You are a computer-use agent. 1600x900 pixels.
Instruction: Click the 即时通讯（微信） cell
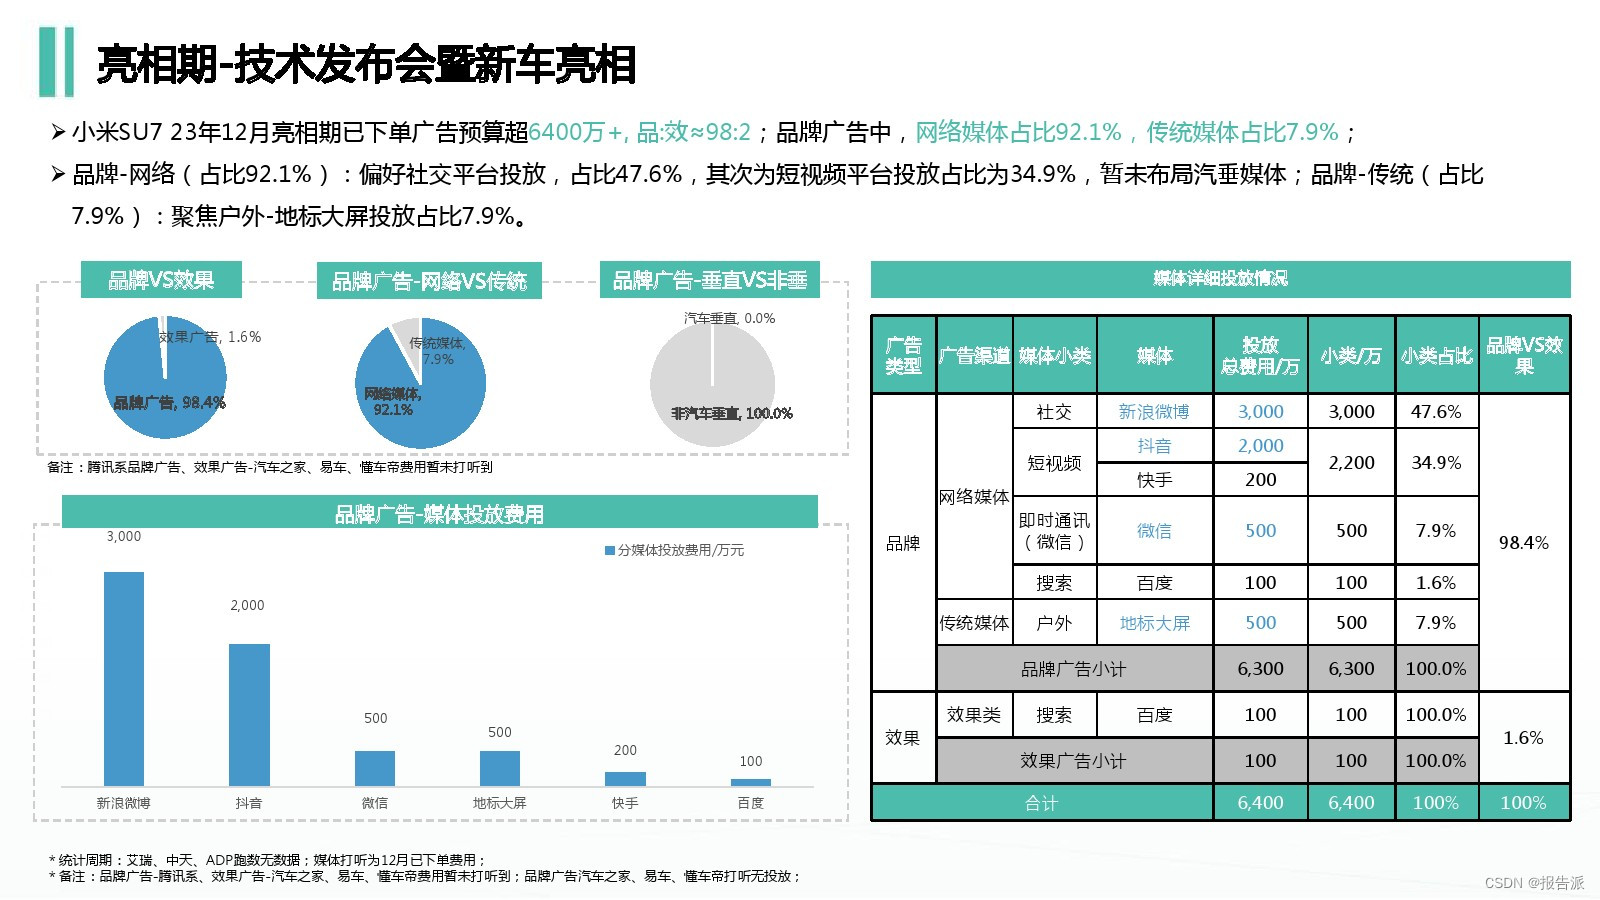pos(1055,531)
